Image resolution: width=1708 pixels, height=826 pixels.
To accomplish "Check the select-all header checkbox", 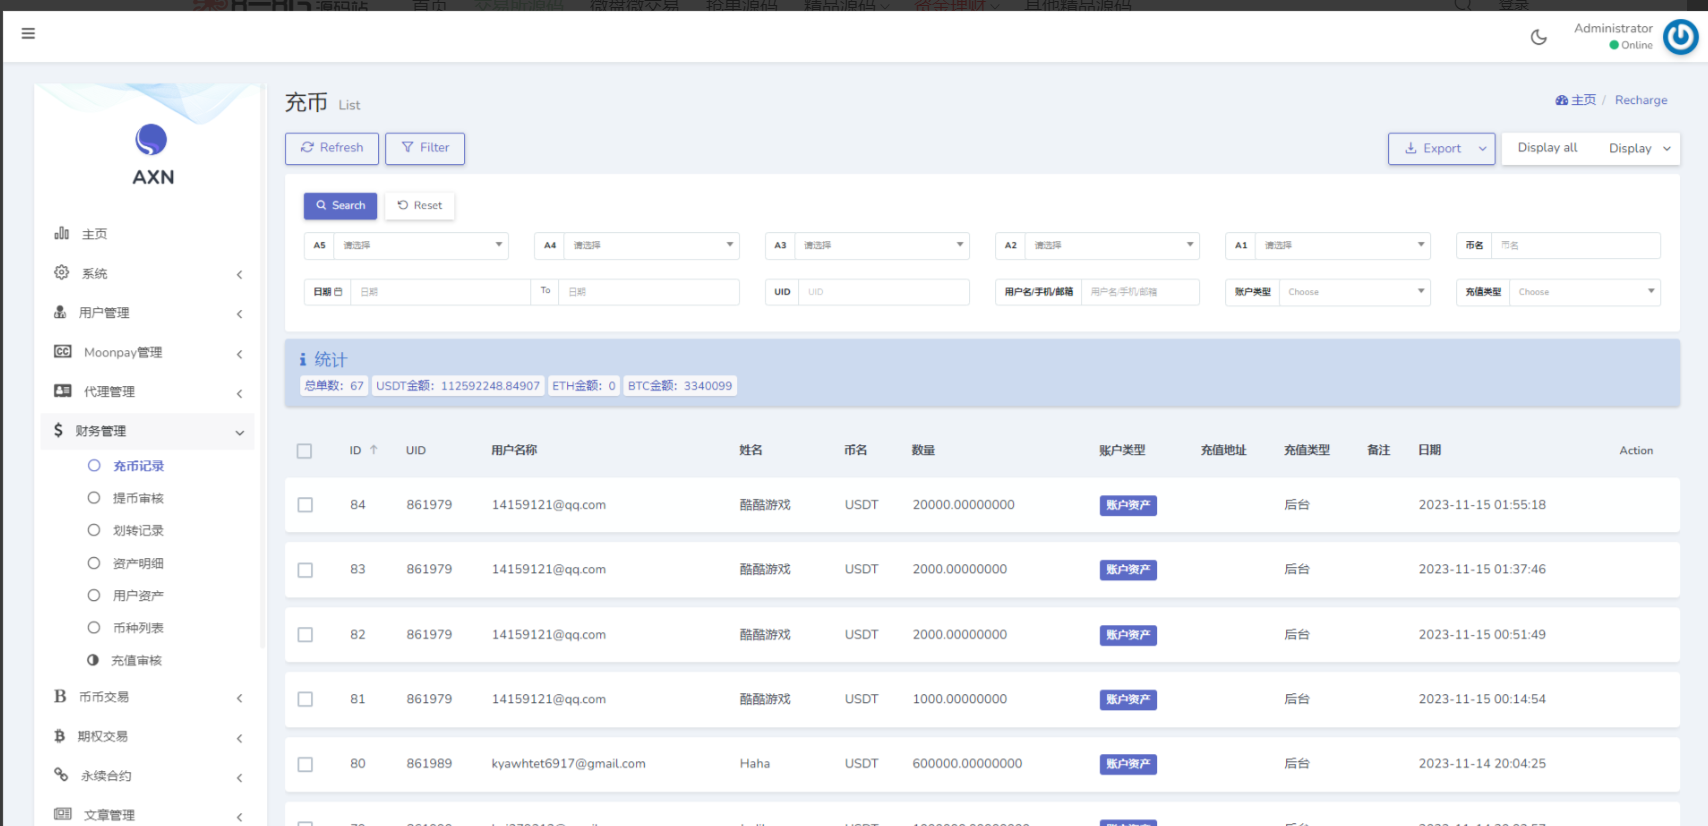I will [305, 451].
